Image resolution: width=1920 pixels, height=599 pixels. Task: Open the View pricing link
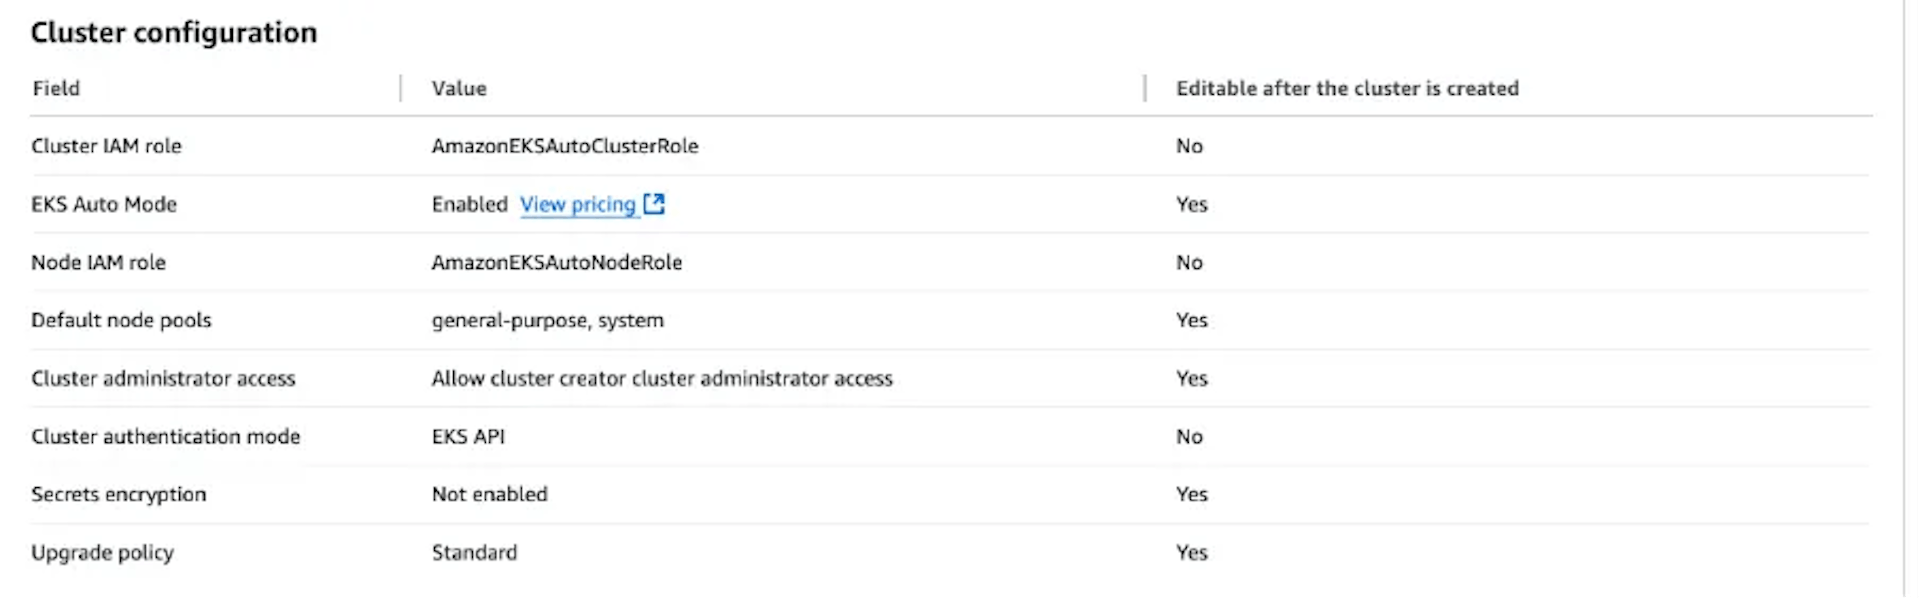(x=577, y=205)
